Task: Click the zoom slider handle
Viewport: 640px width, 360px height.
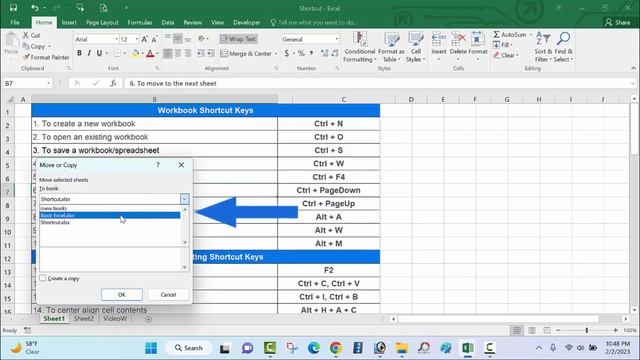Action: coord(587,330)
